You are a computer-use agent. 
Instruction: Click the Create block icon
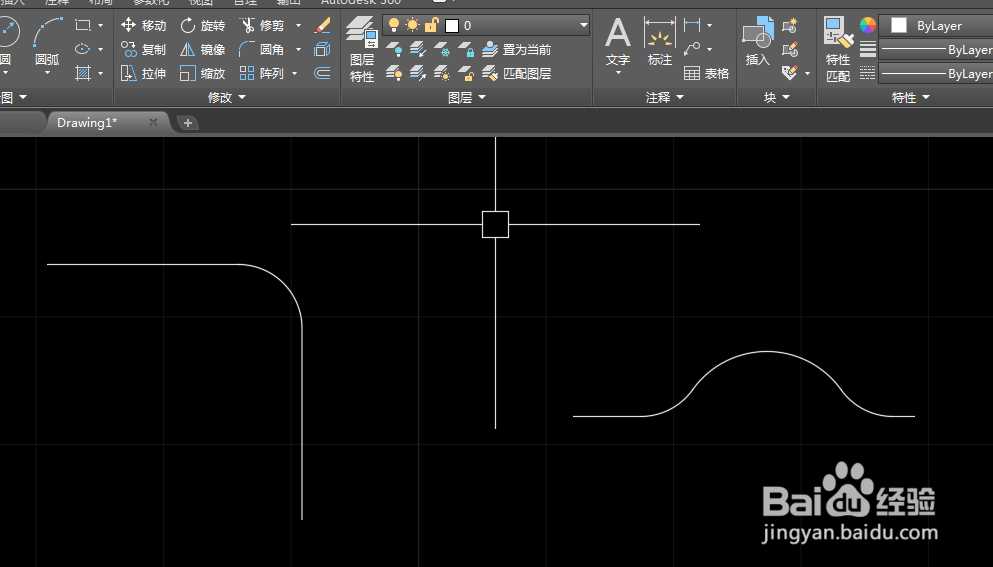(x=790, y=25)
